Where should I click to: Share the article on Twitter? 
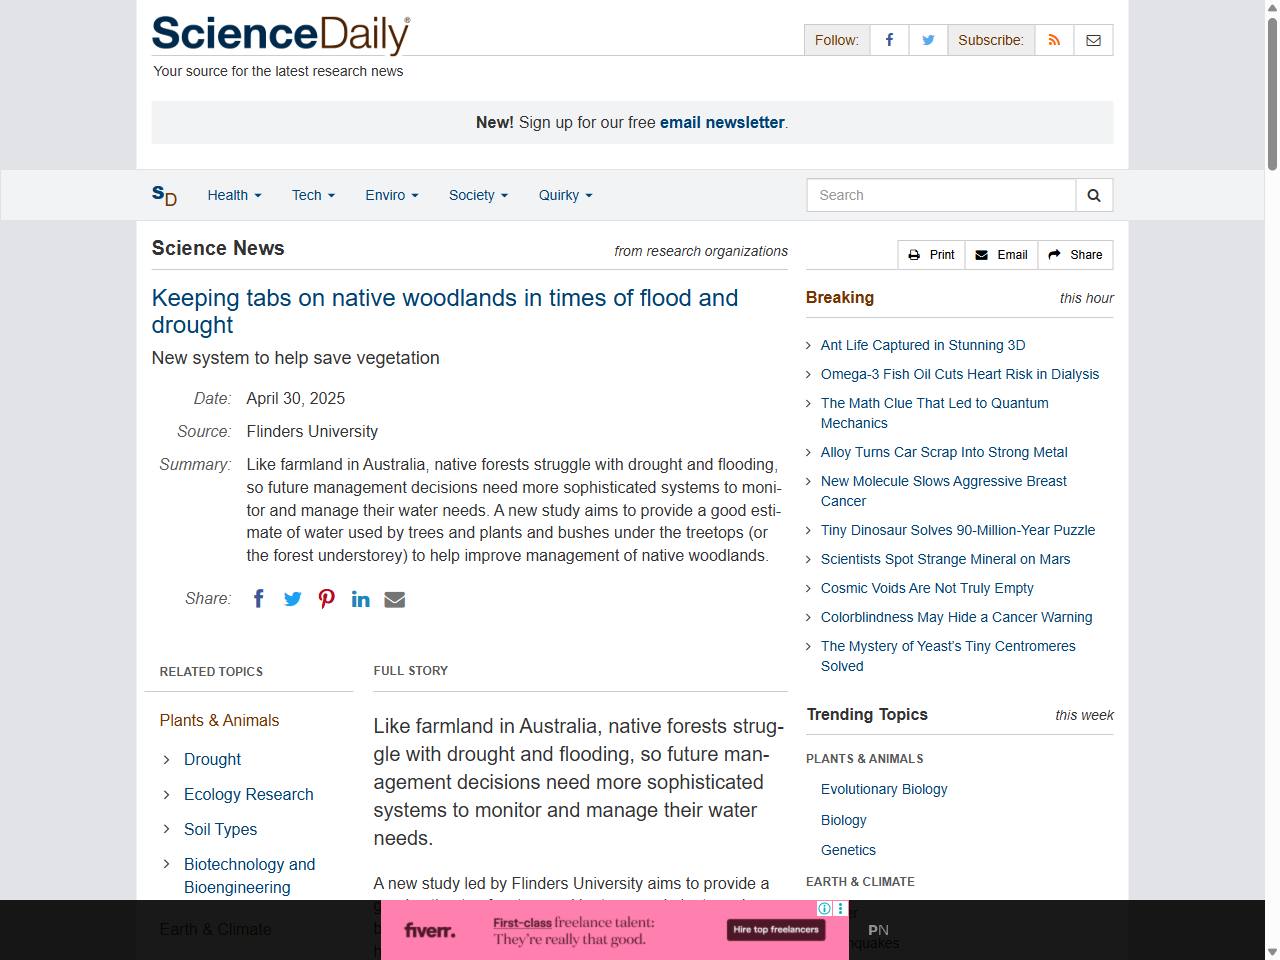292,598
